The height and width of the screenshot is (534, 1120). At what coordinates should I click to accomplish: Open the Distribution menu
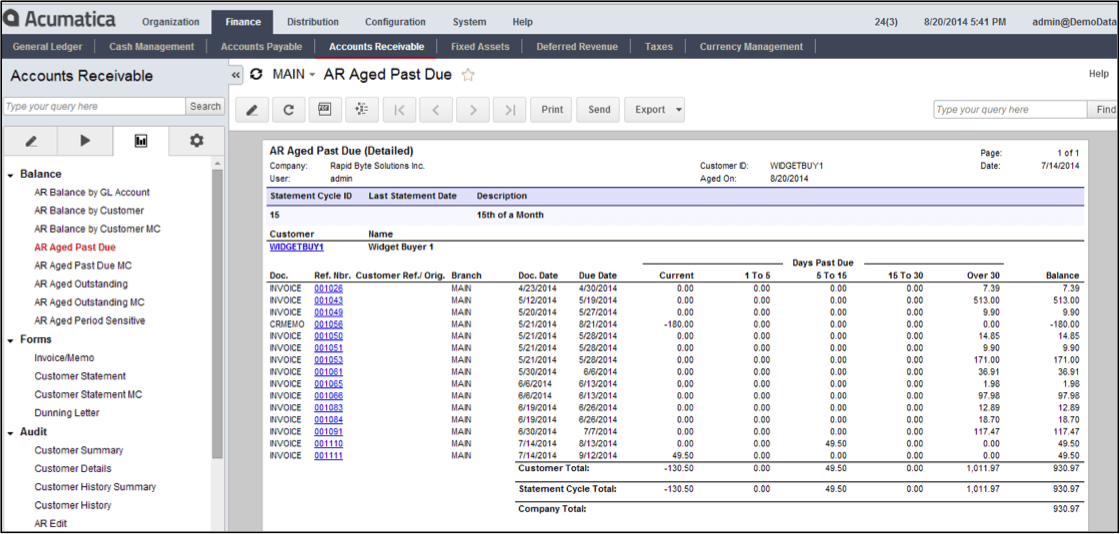click(x=313, y=22)
